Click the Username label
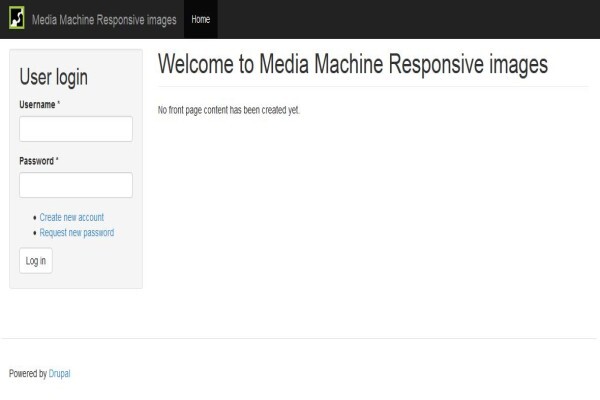This screenshot has width=600, height=400. (38, 104)
